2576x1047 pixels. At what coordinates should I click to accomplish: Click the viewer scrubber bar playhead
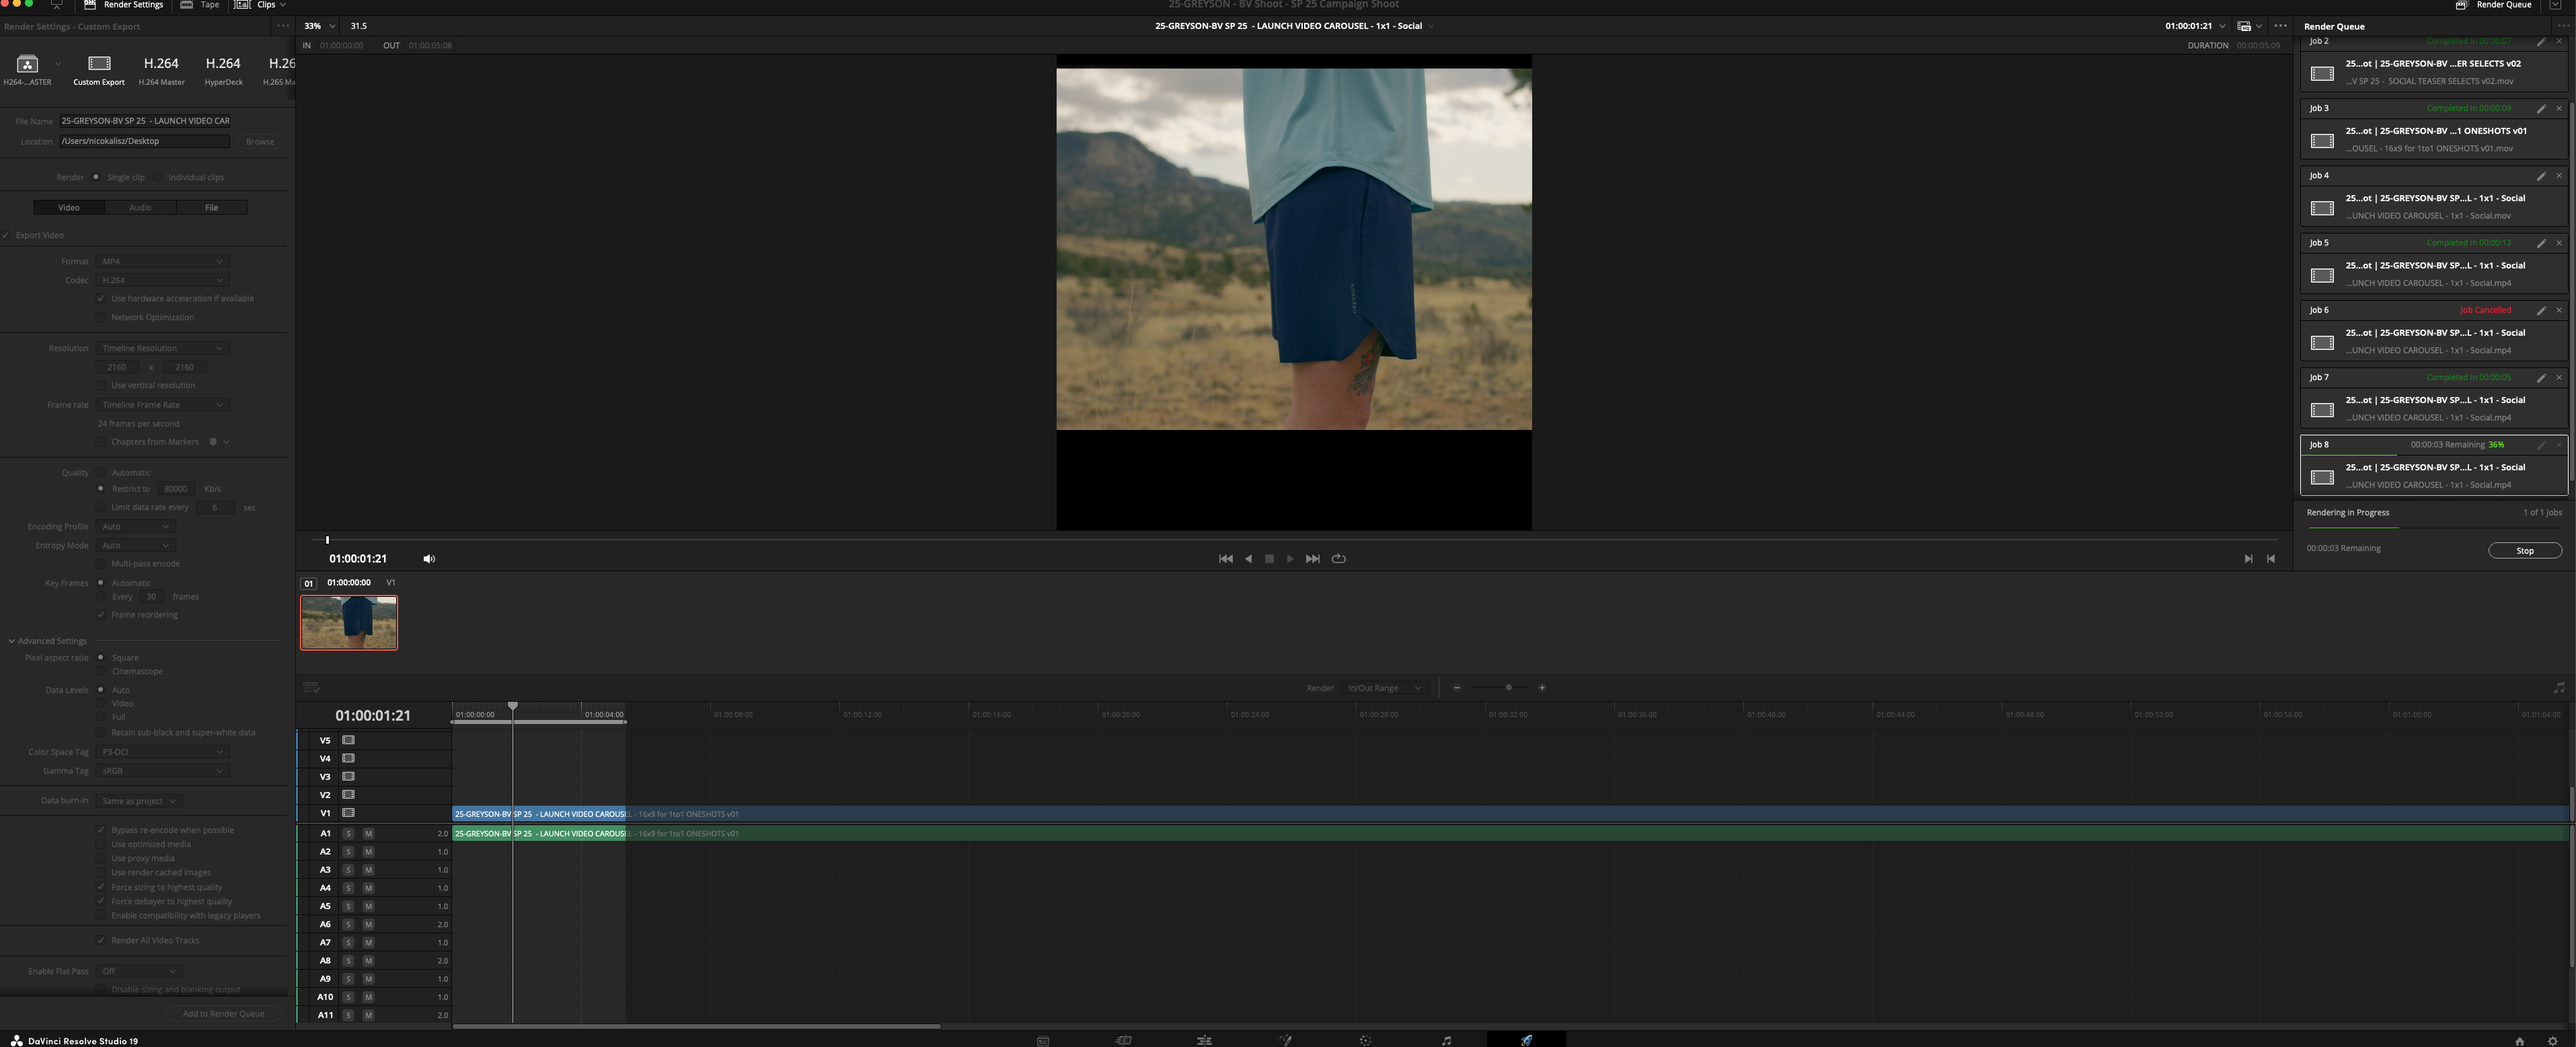click(327, 540)
